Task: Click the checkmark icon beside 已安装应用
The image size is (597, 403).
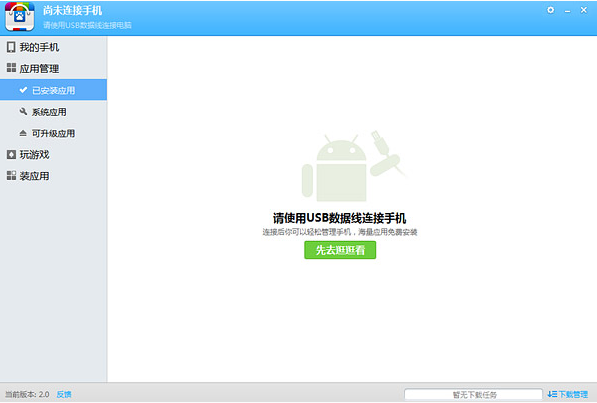Action: (23, 90)
